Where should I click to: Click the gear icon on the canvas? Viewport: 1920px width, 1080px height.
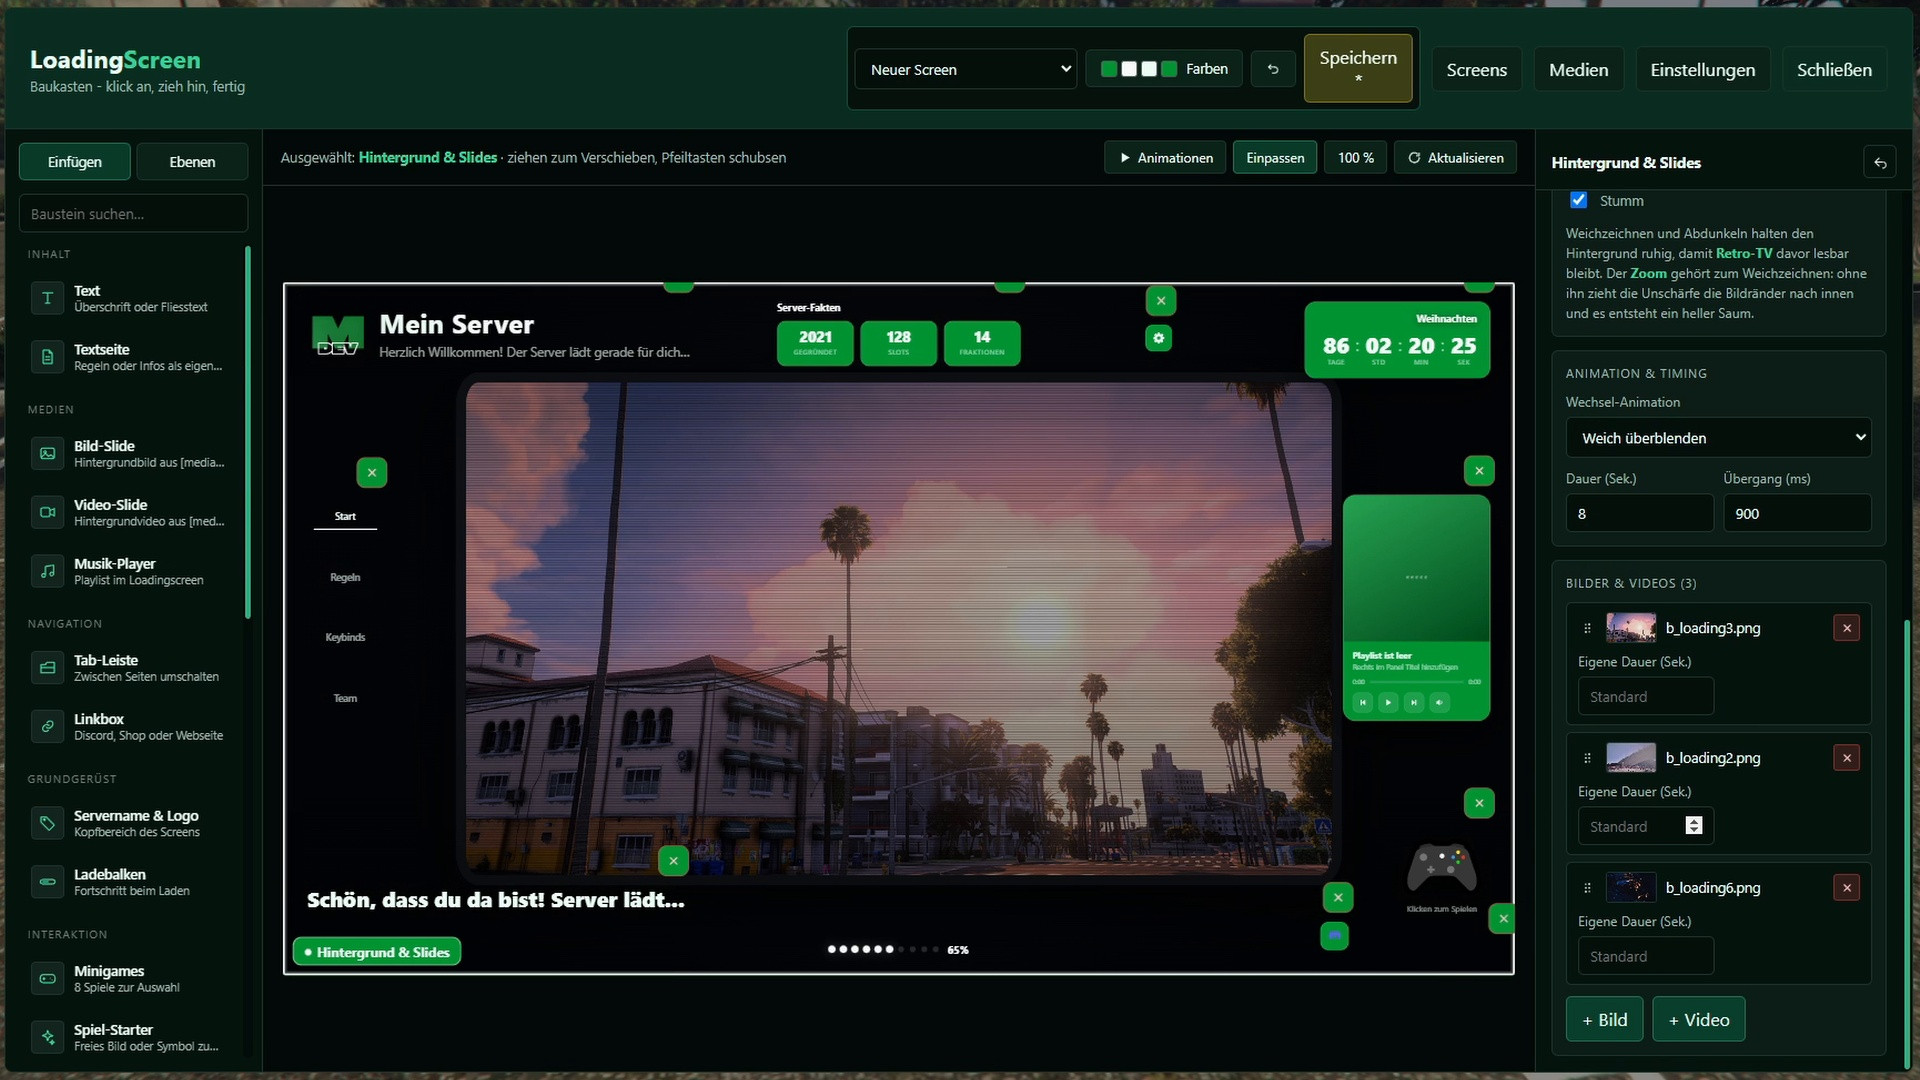click(1159, 338)
